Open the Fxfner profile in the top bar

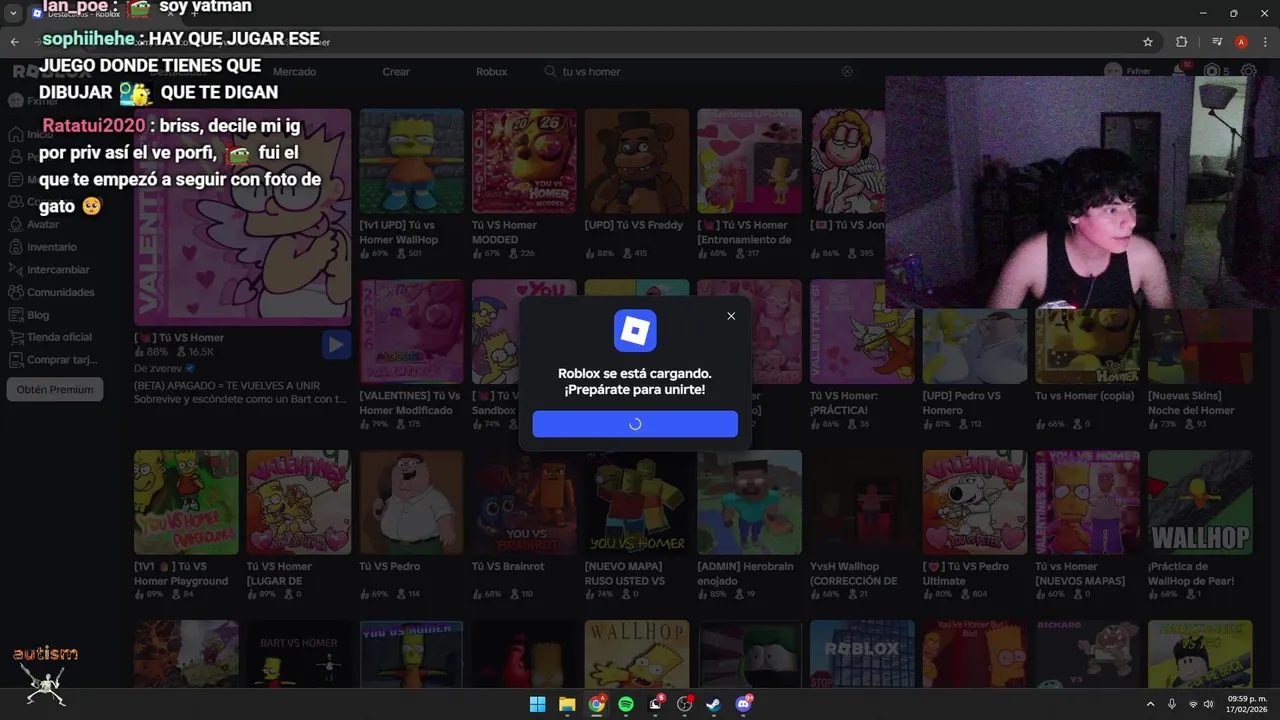(1127, 72)
